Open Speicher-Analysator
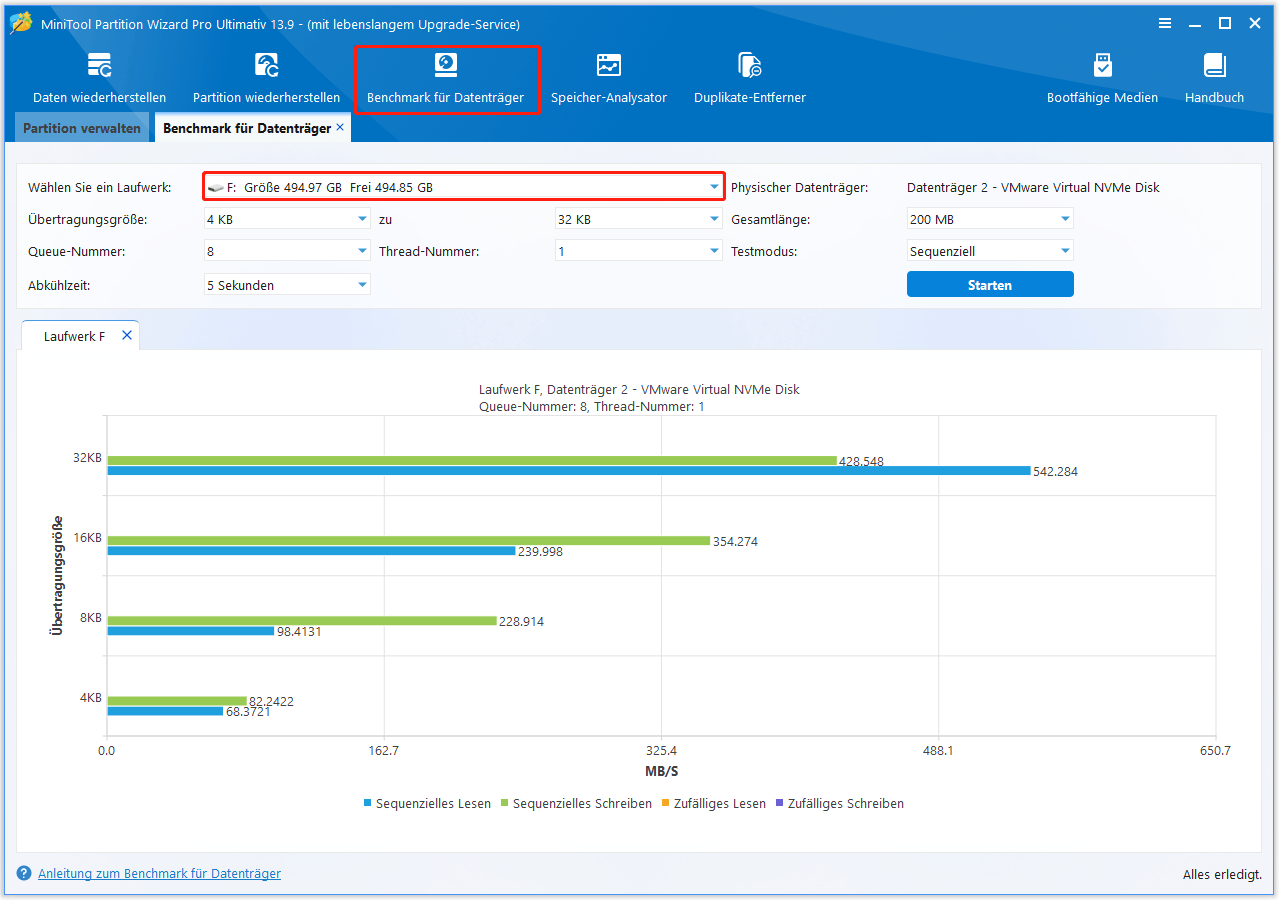The width and height of the screenshot is (1279, 900). click(x=608, y=78)
